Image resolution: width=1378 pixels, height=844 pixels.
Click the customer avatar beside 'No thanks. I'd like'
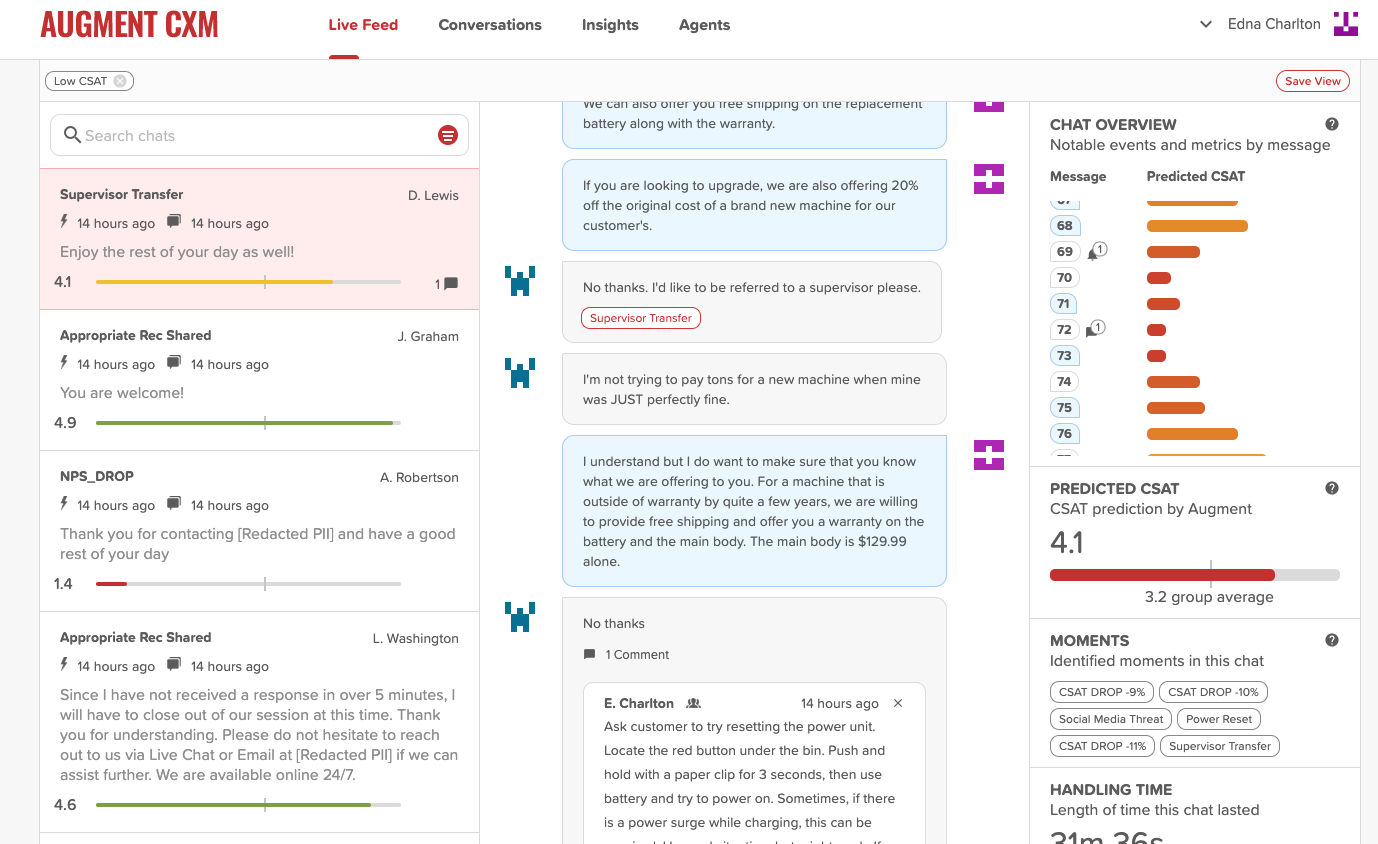[x=520, y=281]
